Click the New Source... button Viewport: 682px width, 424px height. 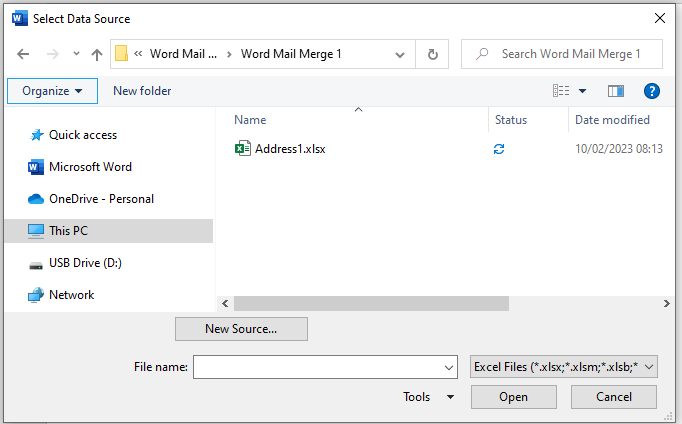[241, 329]
